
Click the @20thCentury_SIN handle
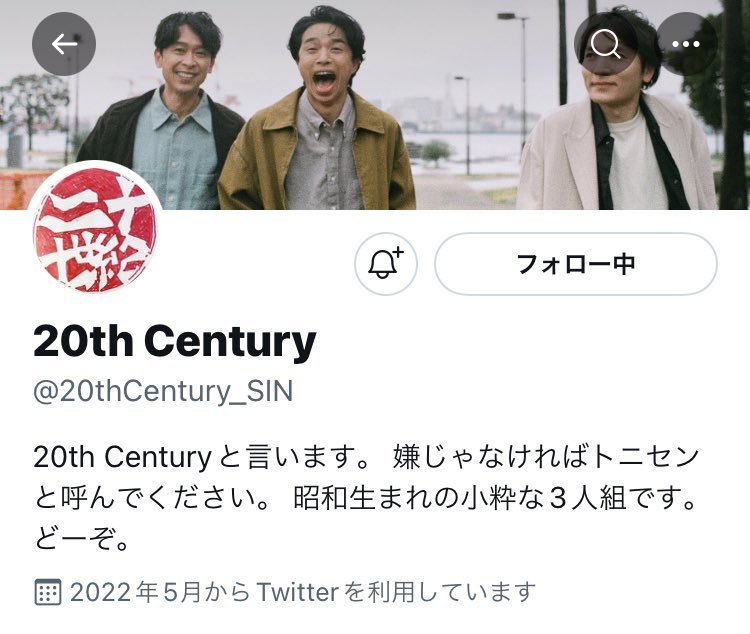coord(163,392)
